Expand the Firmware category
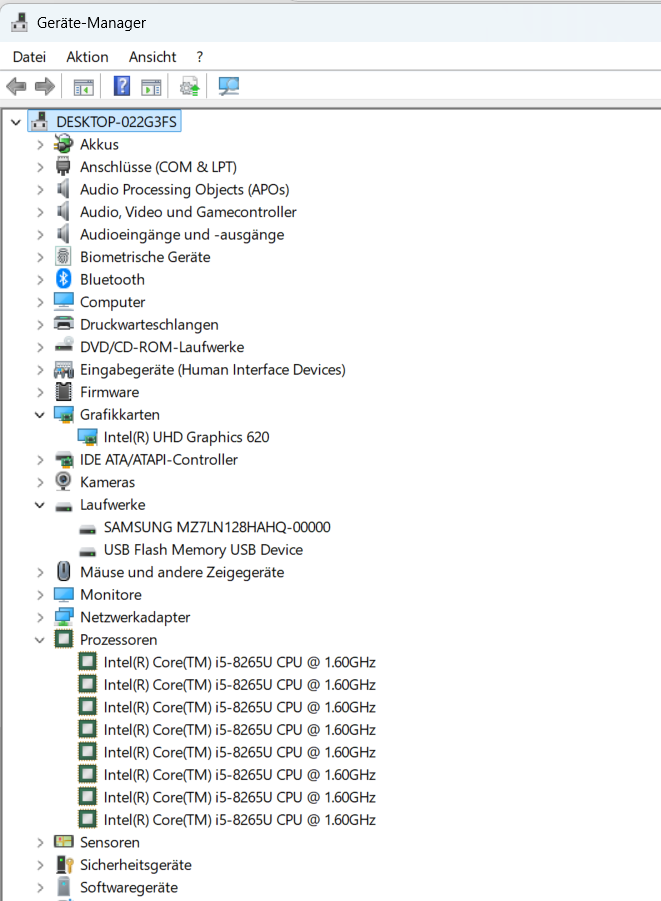Image resolution: width=661 pixels, height=901 pixels. pos(40,392)
